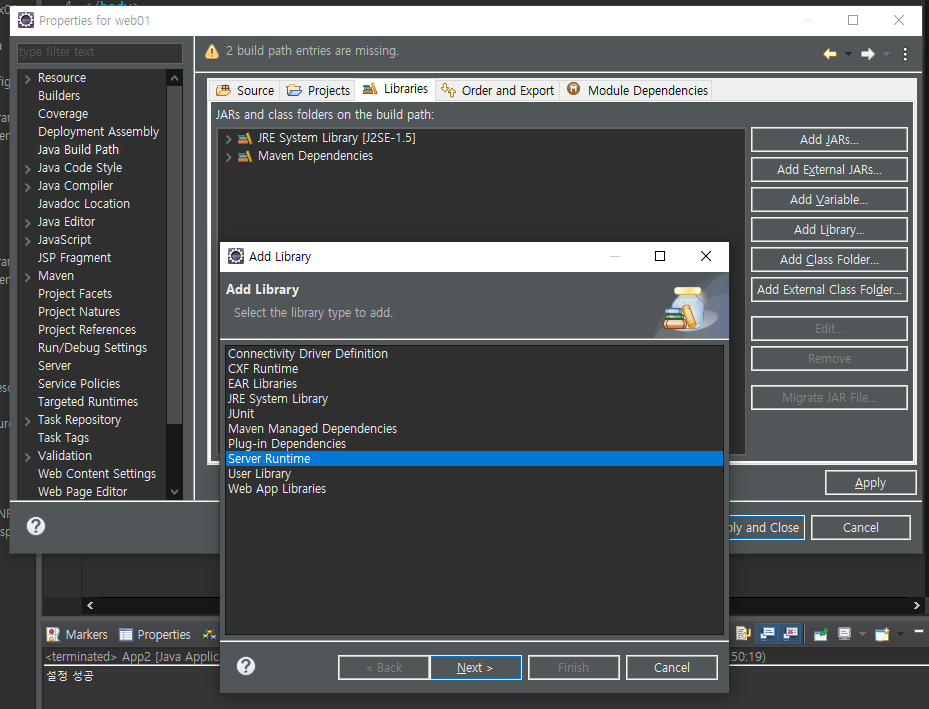This screenshot has height=709, width=929.
Task: Open the back history dropdown arrow
Action: [848, 54]
